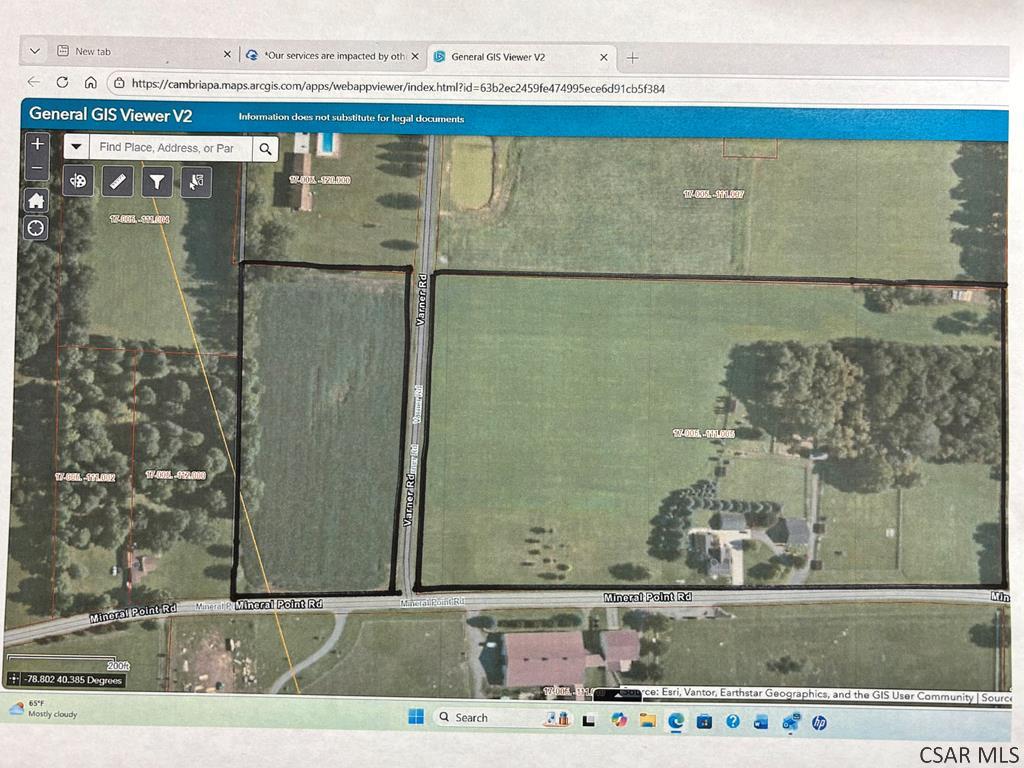Close the New tab browser tab
Viewport: 1024px width, 768px height.
227,54
